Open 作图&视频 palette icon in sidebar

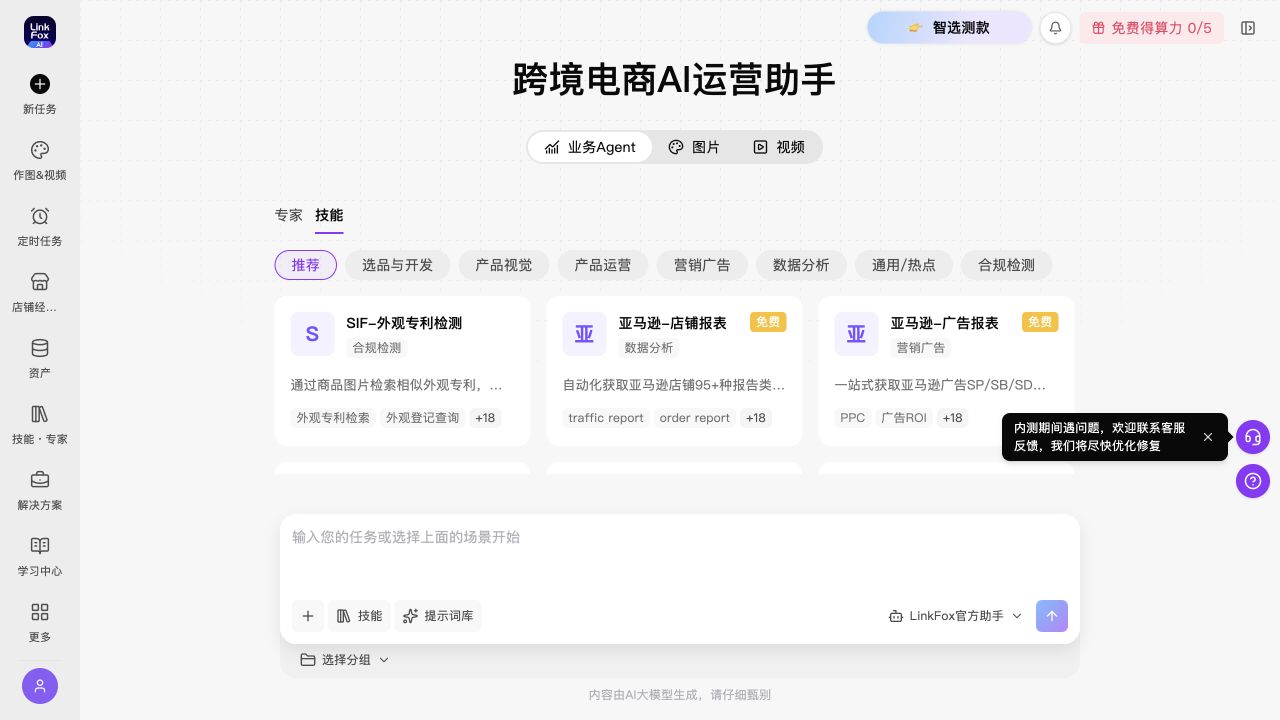point(40,150)
